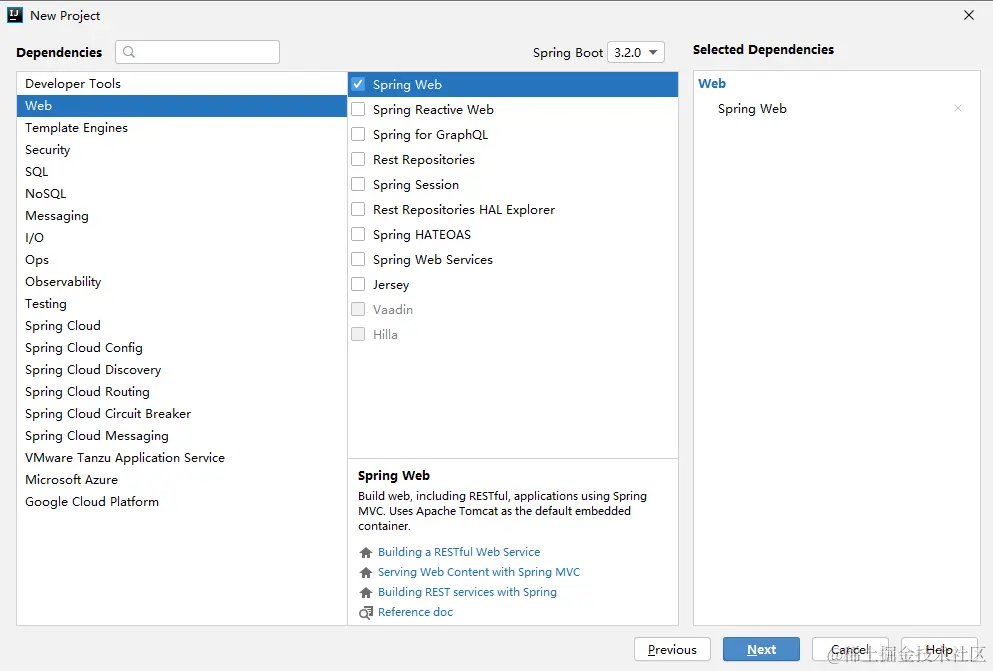Close the New Project dialog
The image size is (993, 671).
pyautogui.click(x=968, y=15)
